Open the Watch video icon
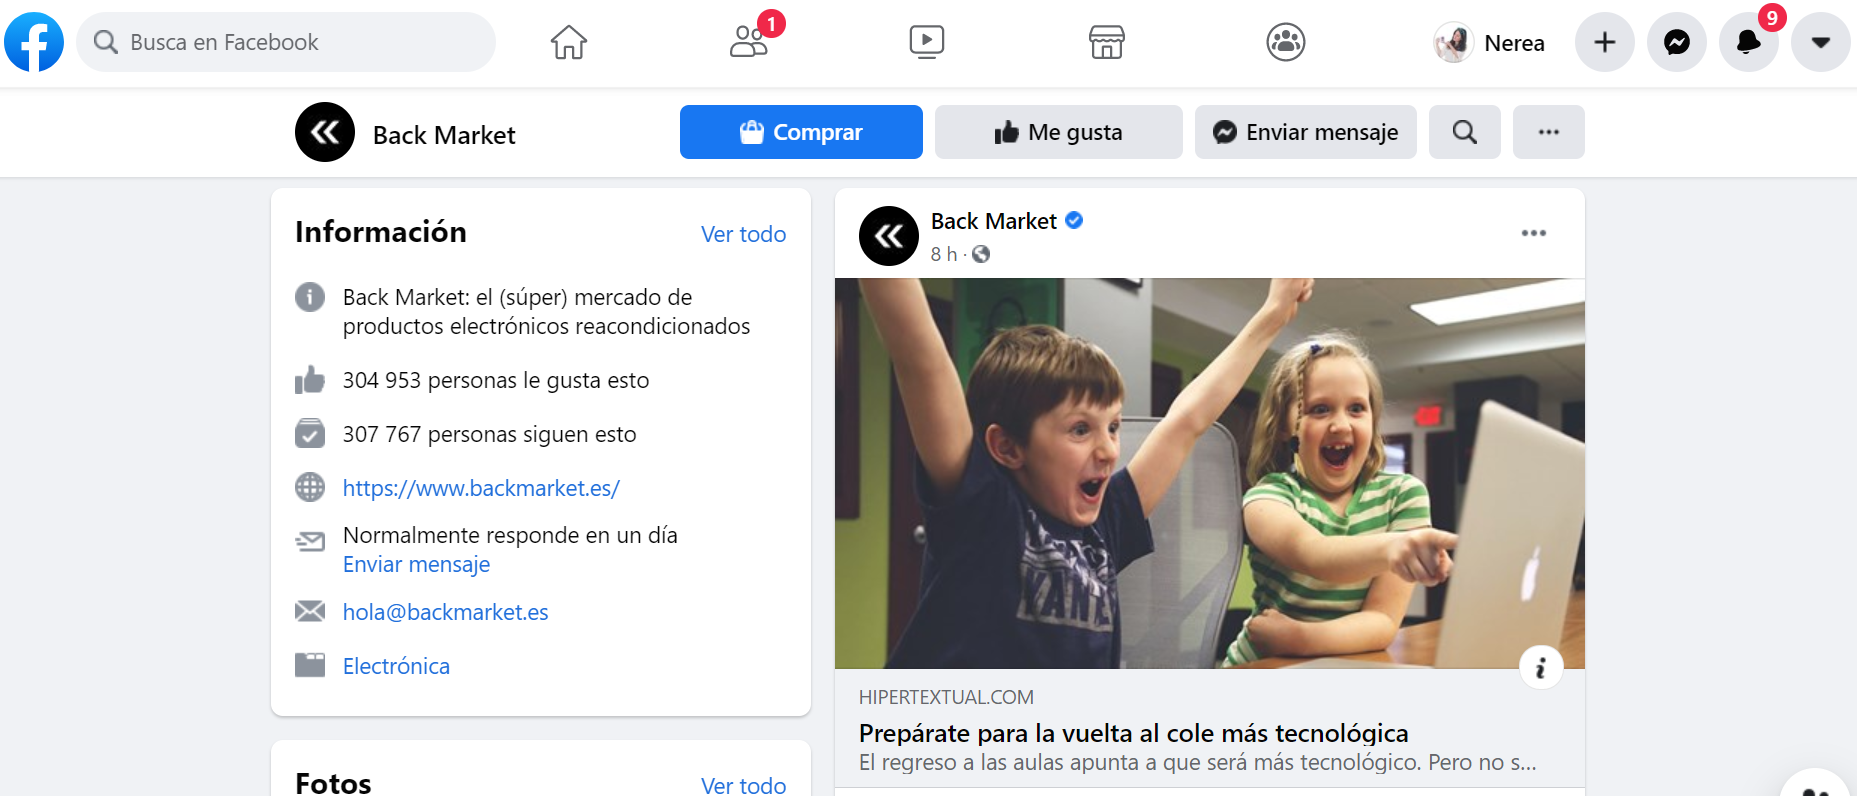Viewport: 1857px width, 796px height. (x=927, y=42)
